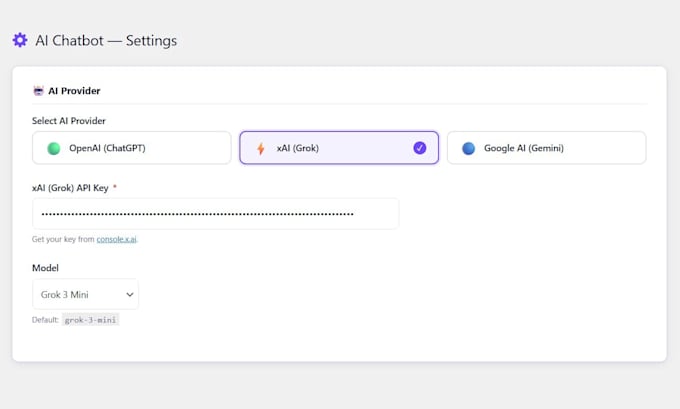Click the xAI (Grok) API Key label
This screenshot has width=680, height=409.
[x=70, y=188]
